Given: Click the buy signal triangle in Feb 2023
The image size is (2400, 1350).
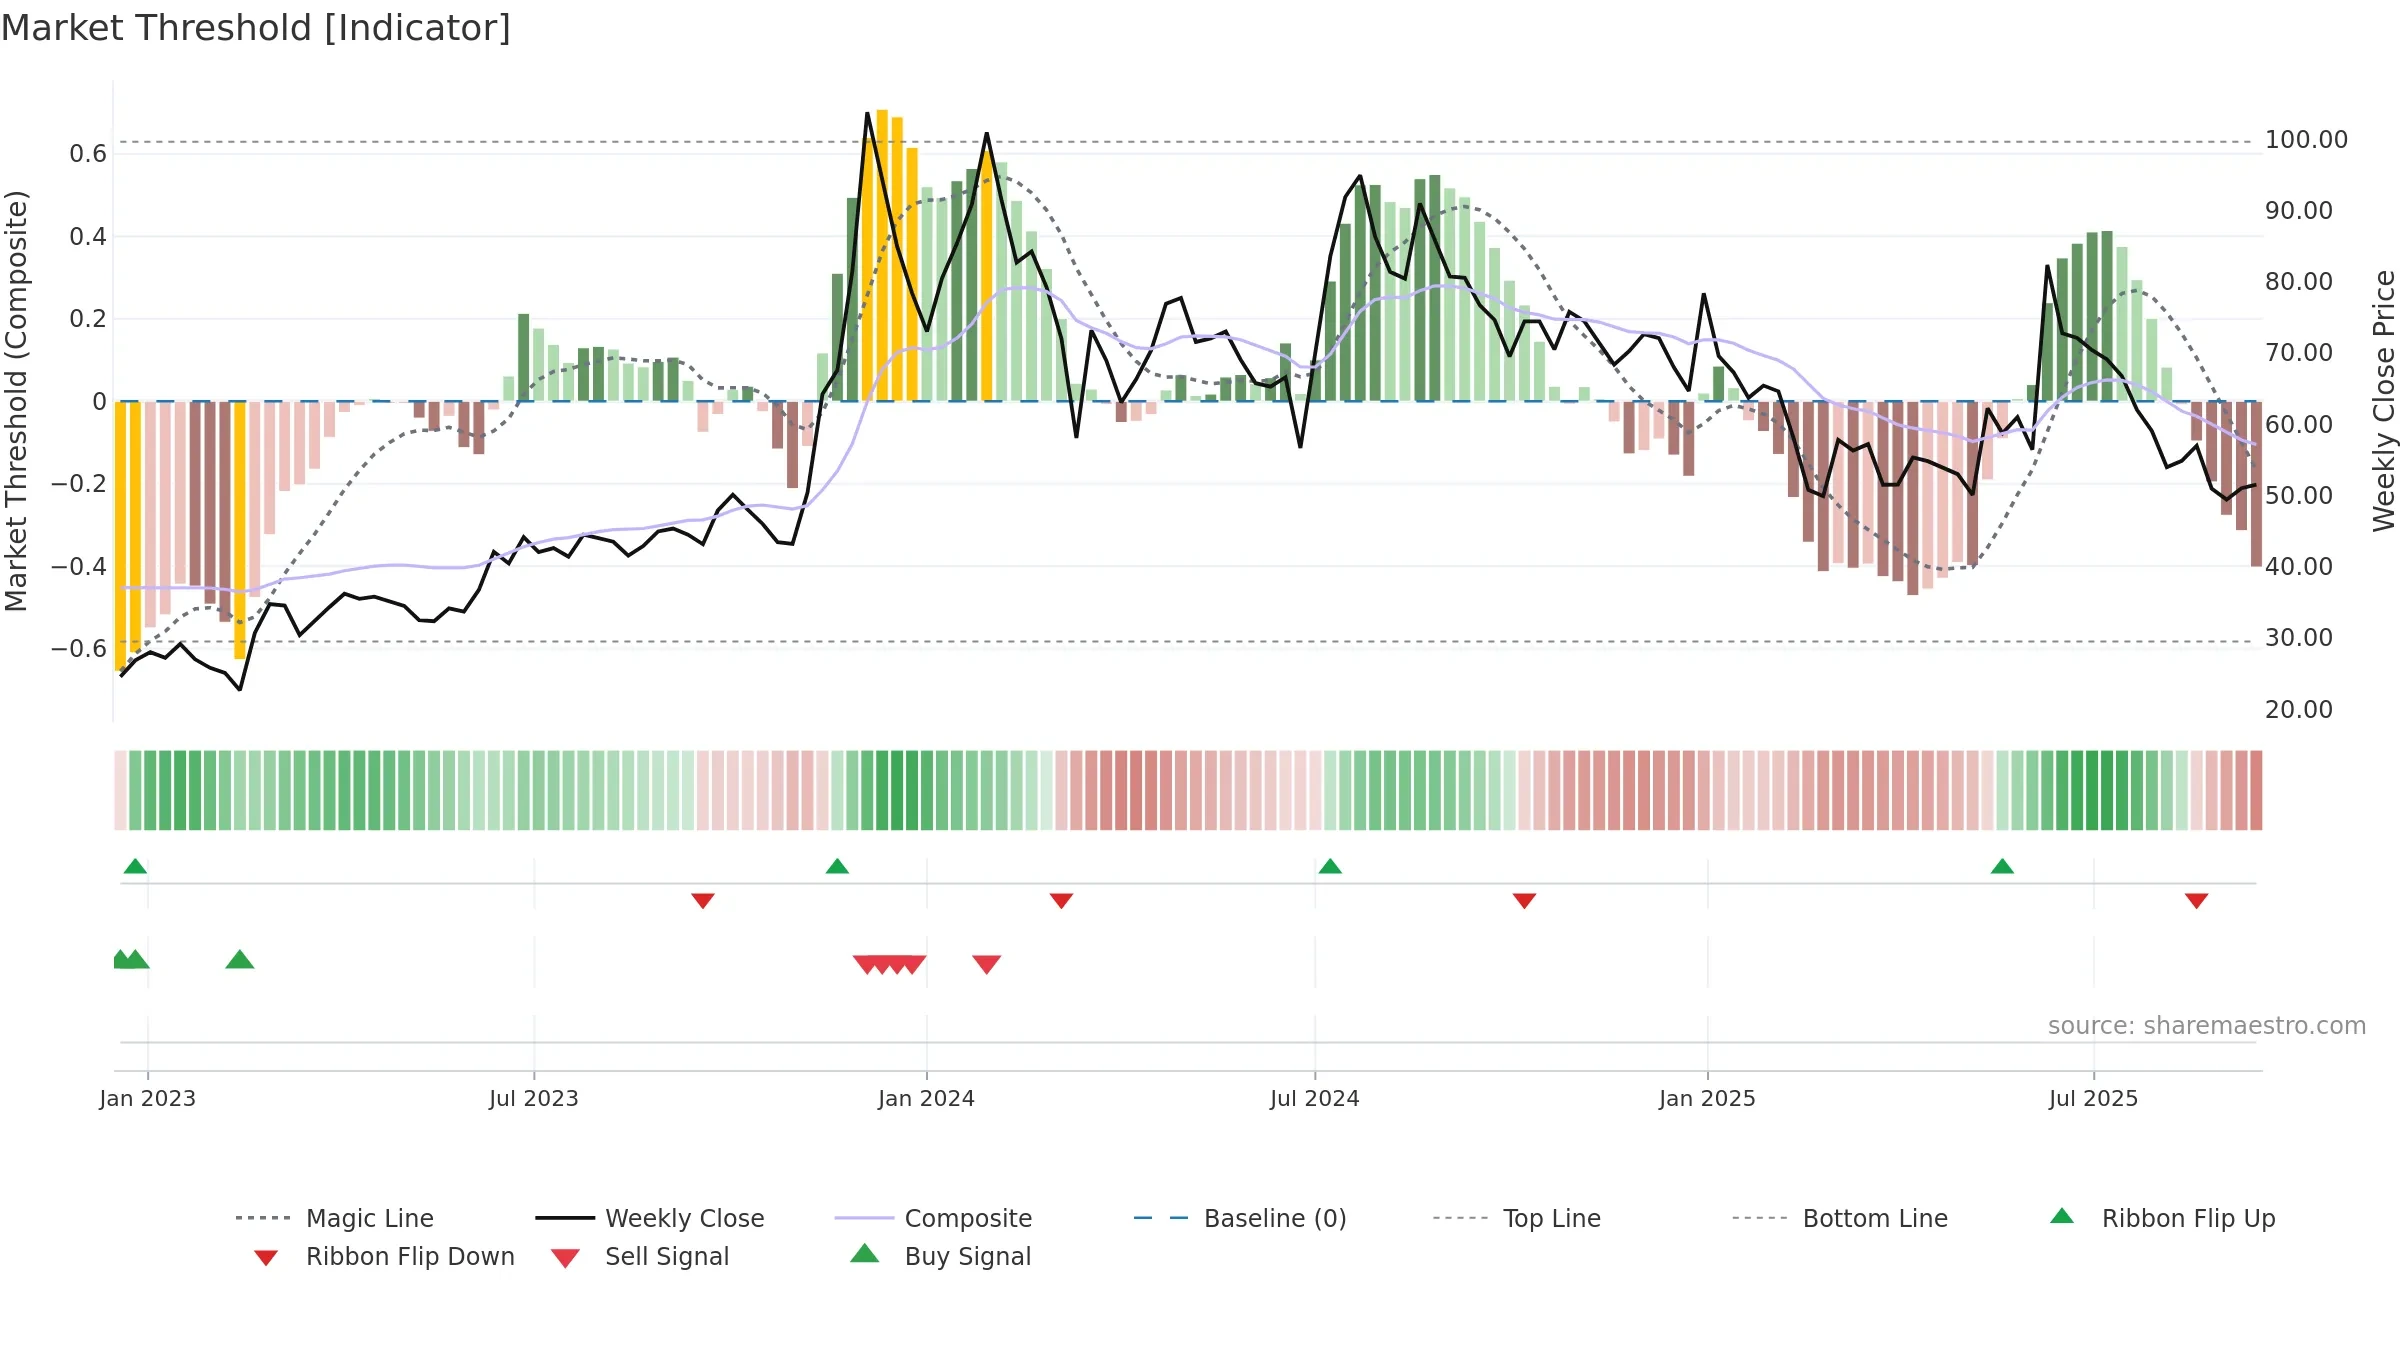Looking at the screenshot, I should tap(240, 959).
